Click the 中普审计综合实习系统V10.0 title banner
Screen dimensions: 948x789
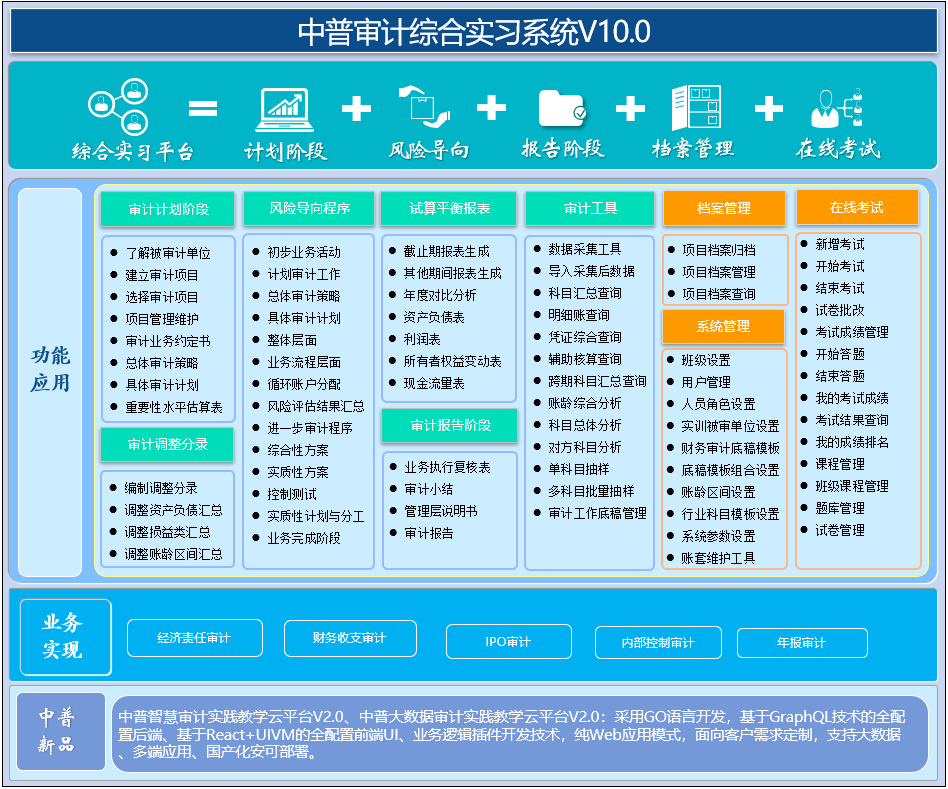[x=473, y=31]
